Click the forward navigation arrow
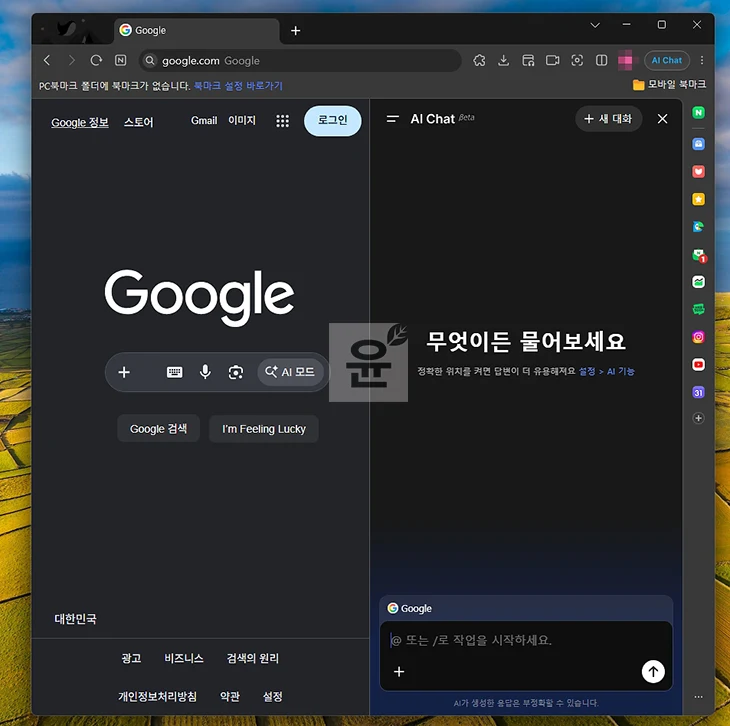This screenshot has width=730, height=726. point(71,61)
